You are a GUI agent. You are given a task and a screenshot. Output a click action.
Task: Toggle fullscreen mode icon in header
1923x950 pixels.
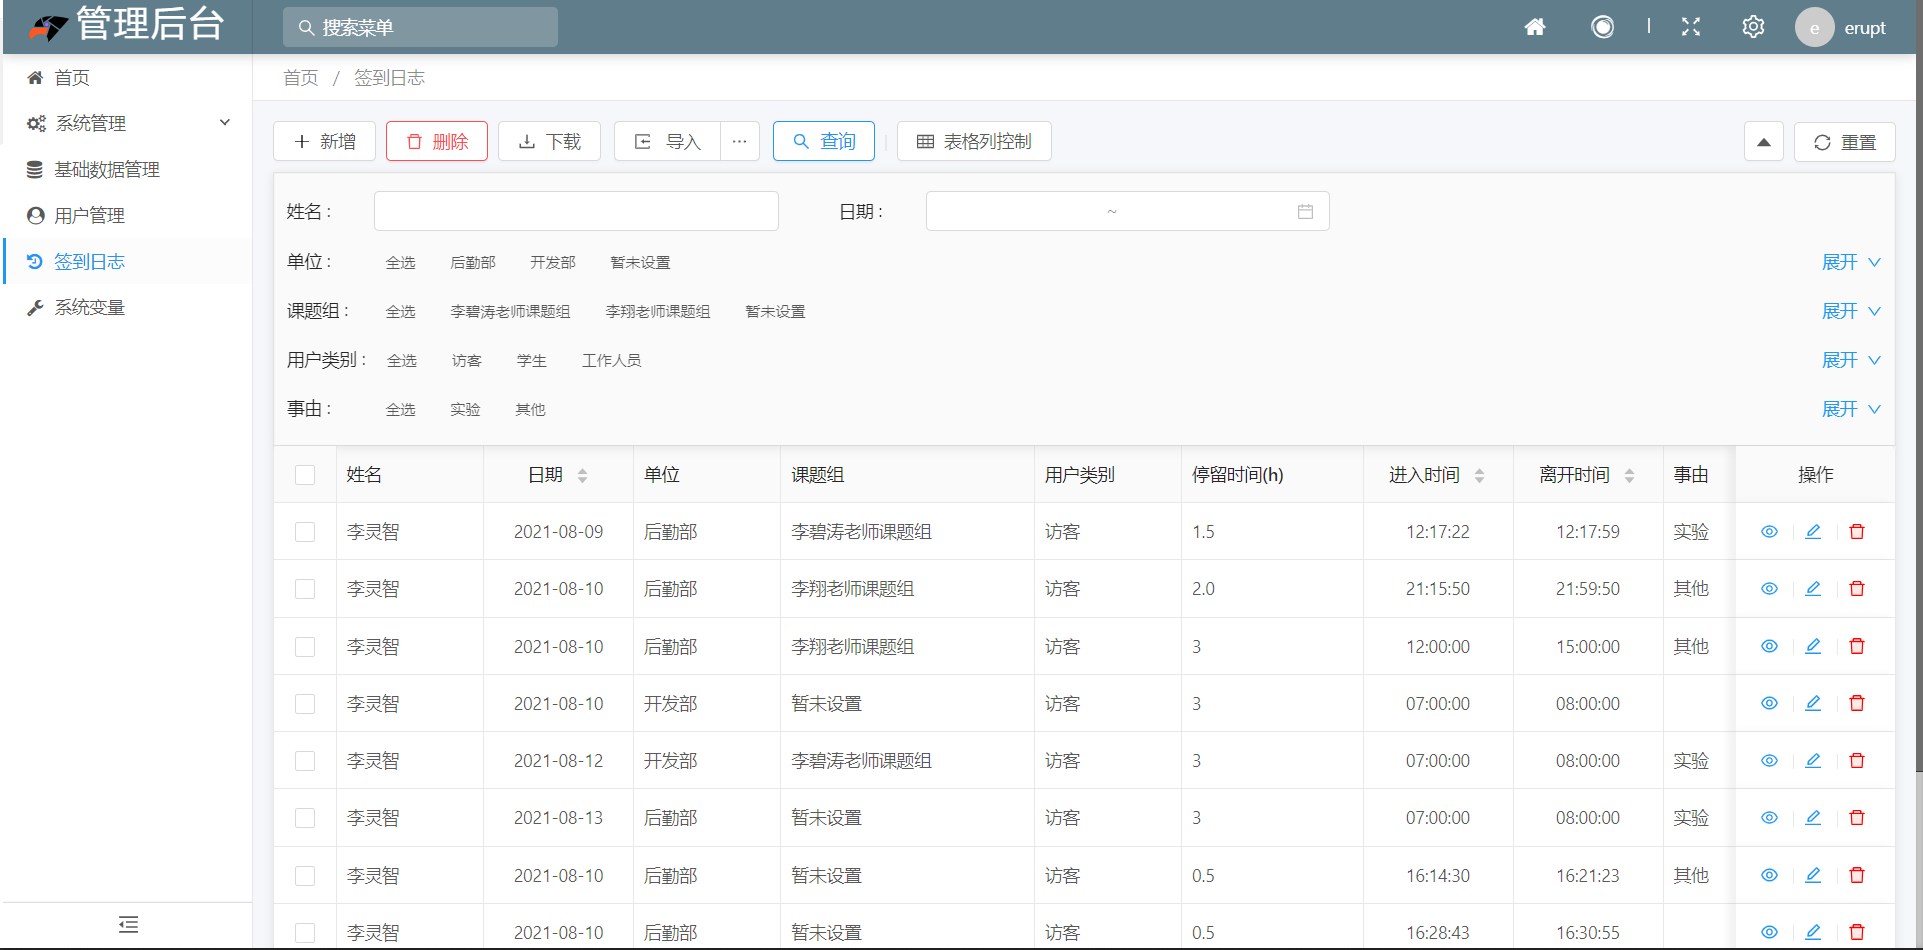[x=1691, y=27]
